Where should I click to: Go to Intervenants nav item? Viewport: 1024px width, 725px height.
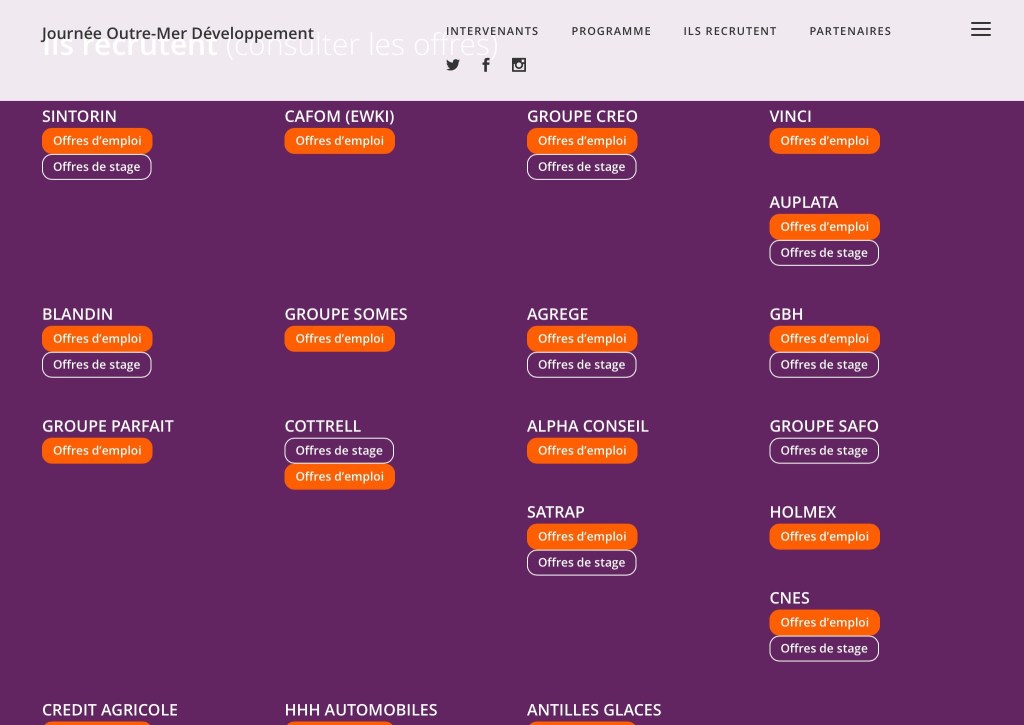click(492, 31)
